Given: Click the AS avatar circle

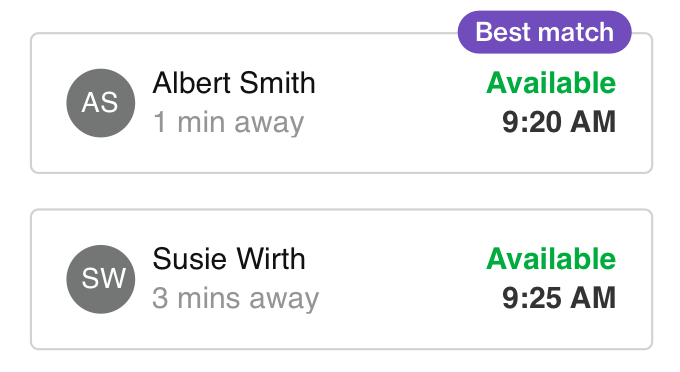Looking at the screenshot, I should [x=101, y=103].
